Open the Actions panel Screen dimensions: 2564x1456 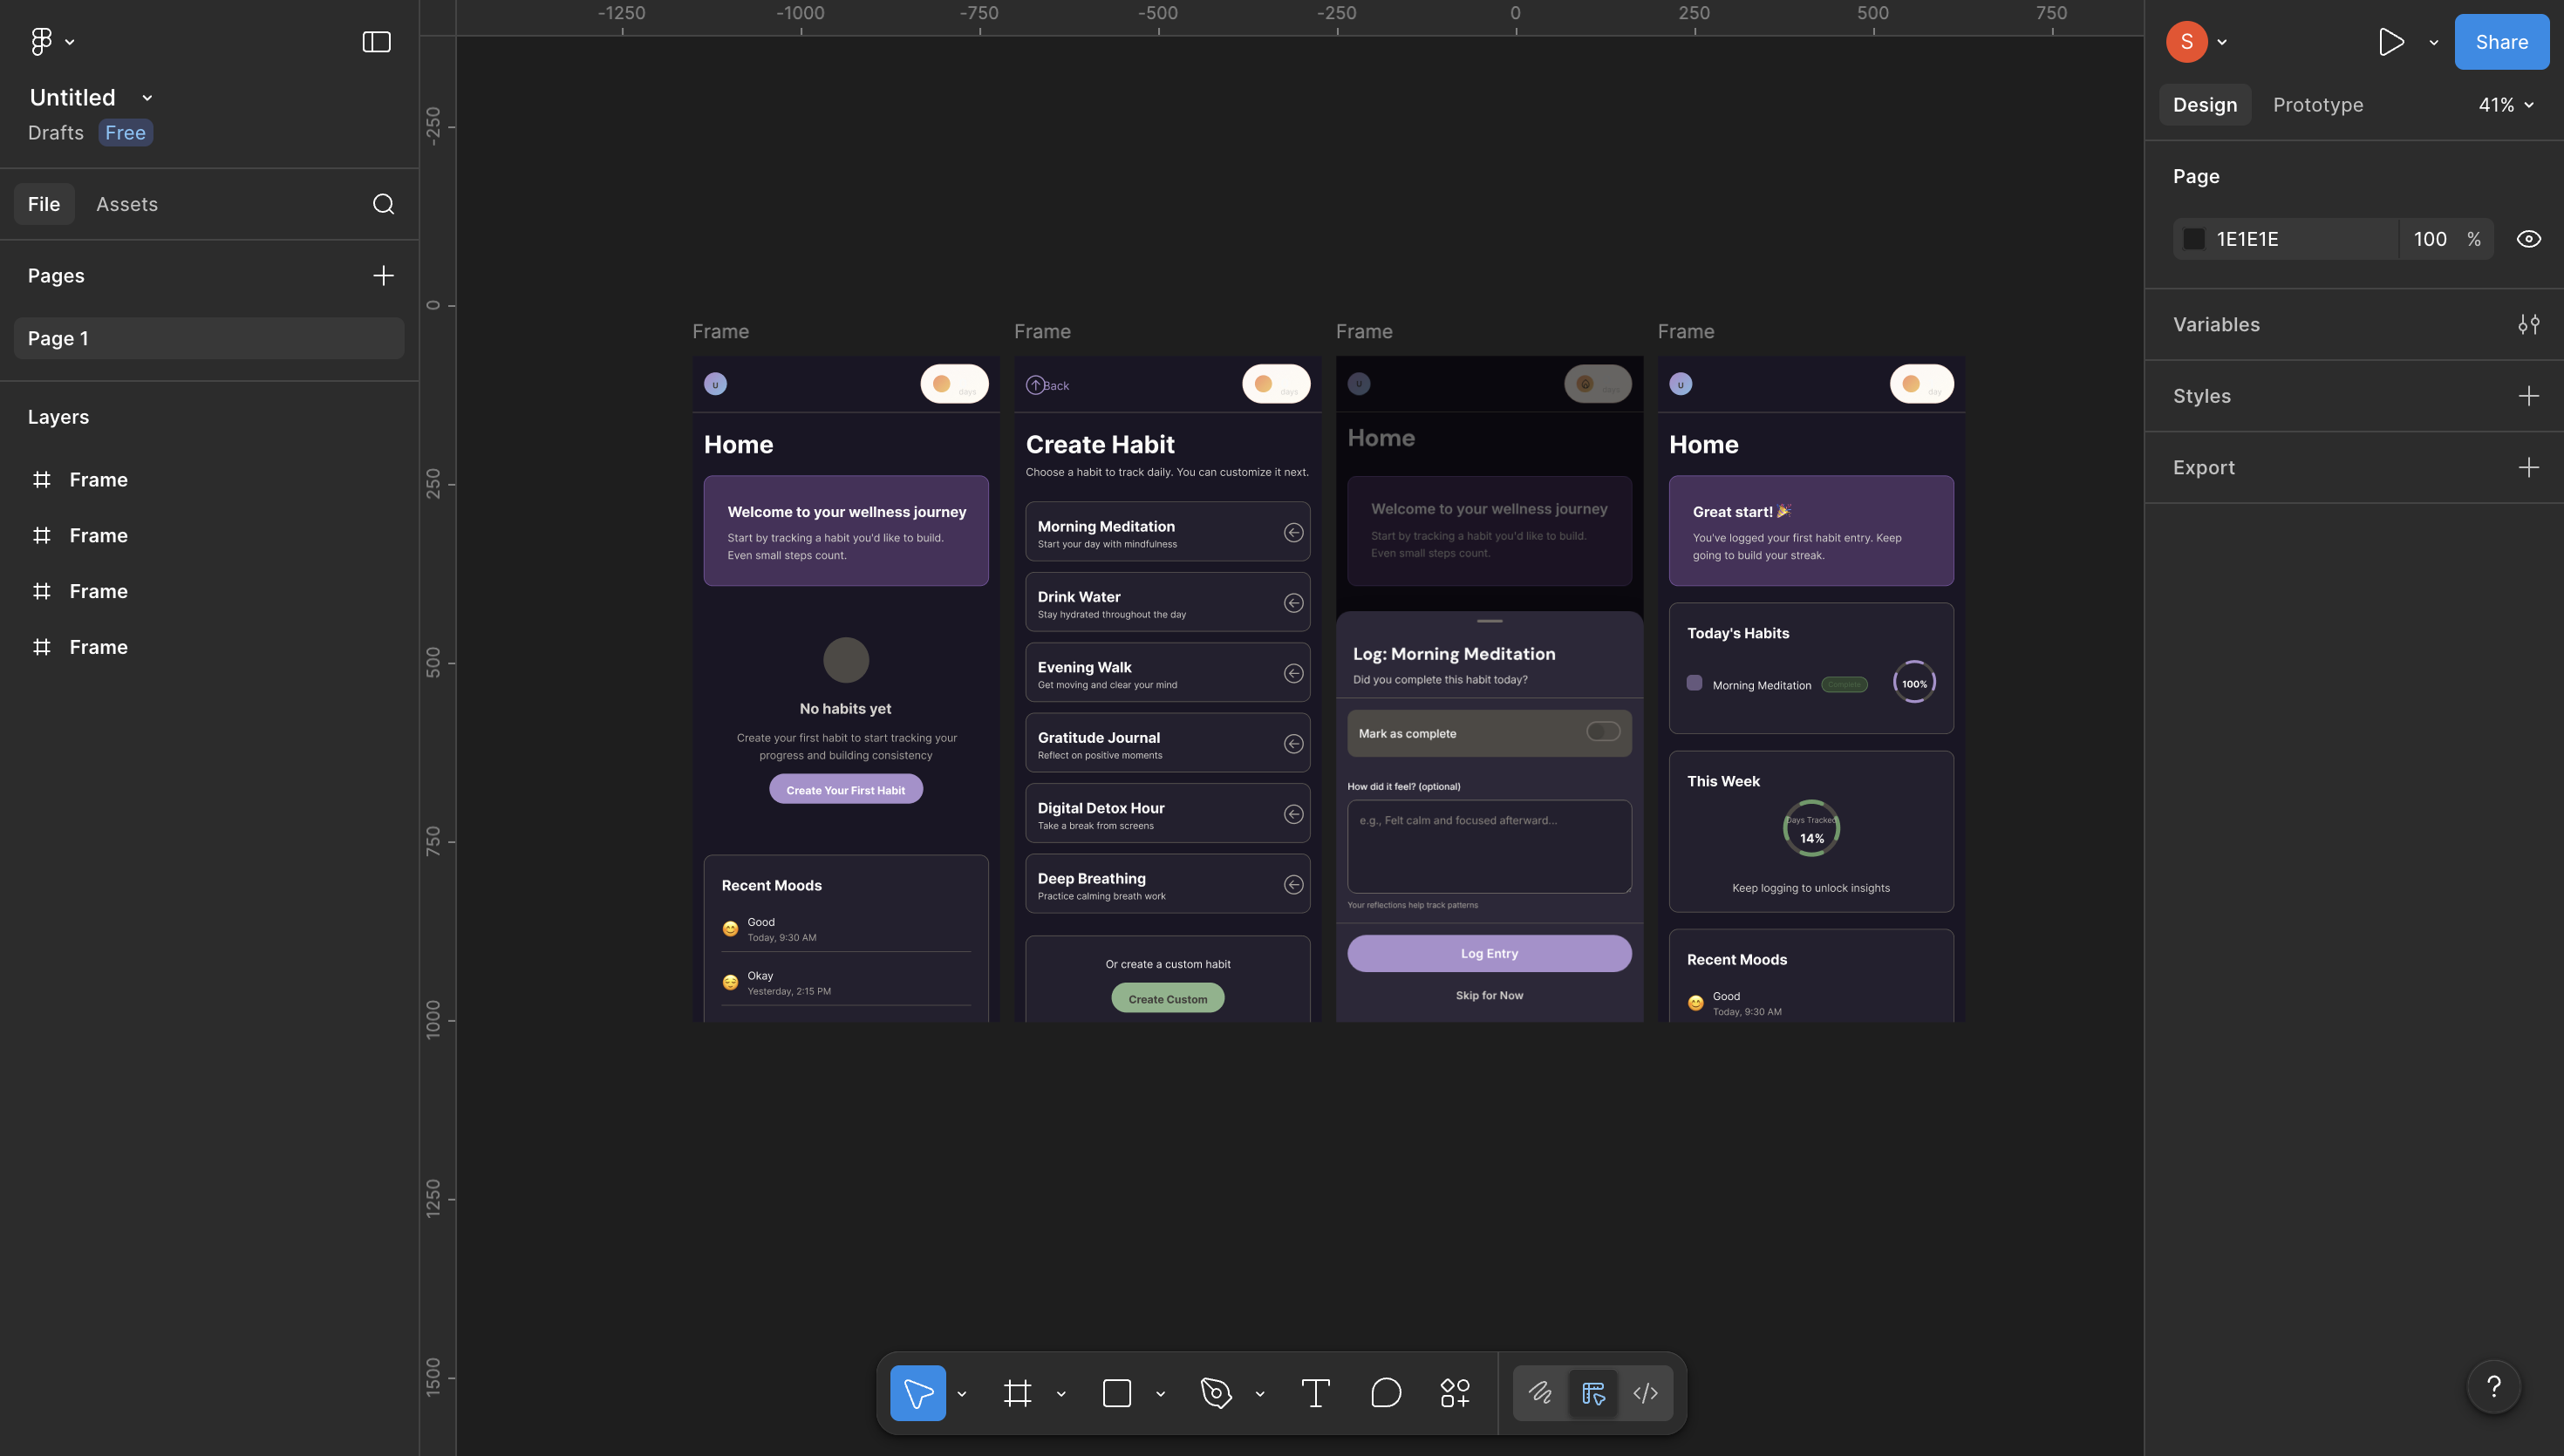(x=1454, y=1392)
